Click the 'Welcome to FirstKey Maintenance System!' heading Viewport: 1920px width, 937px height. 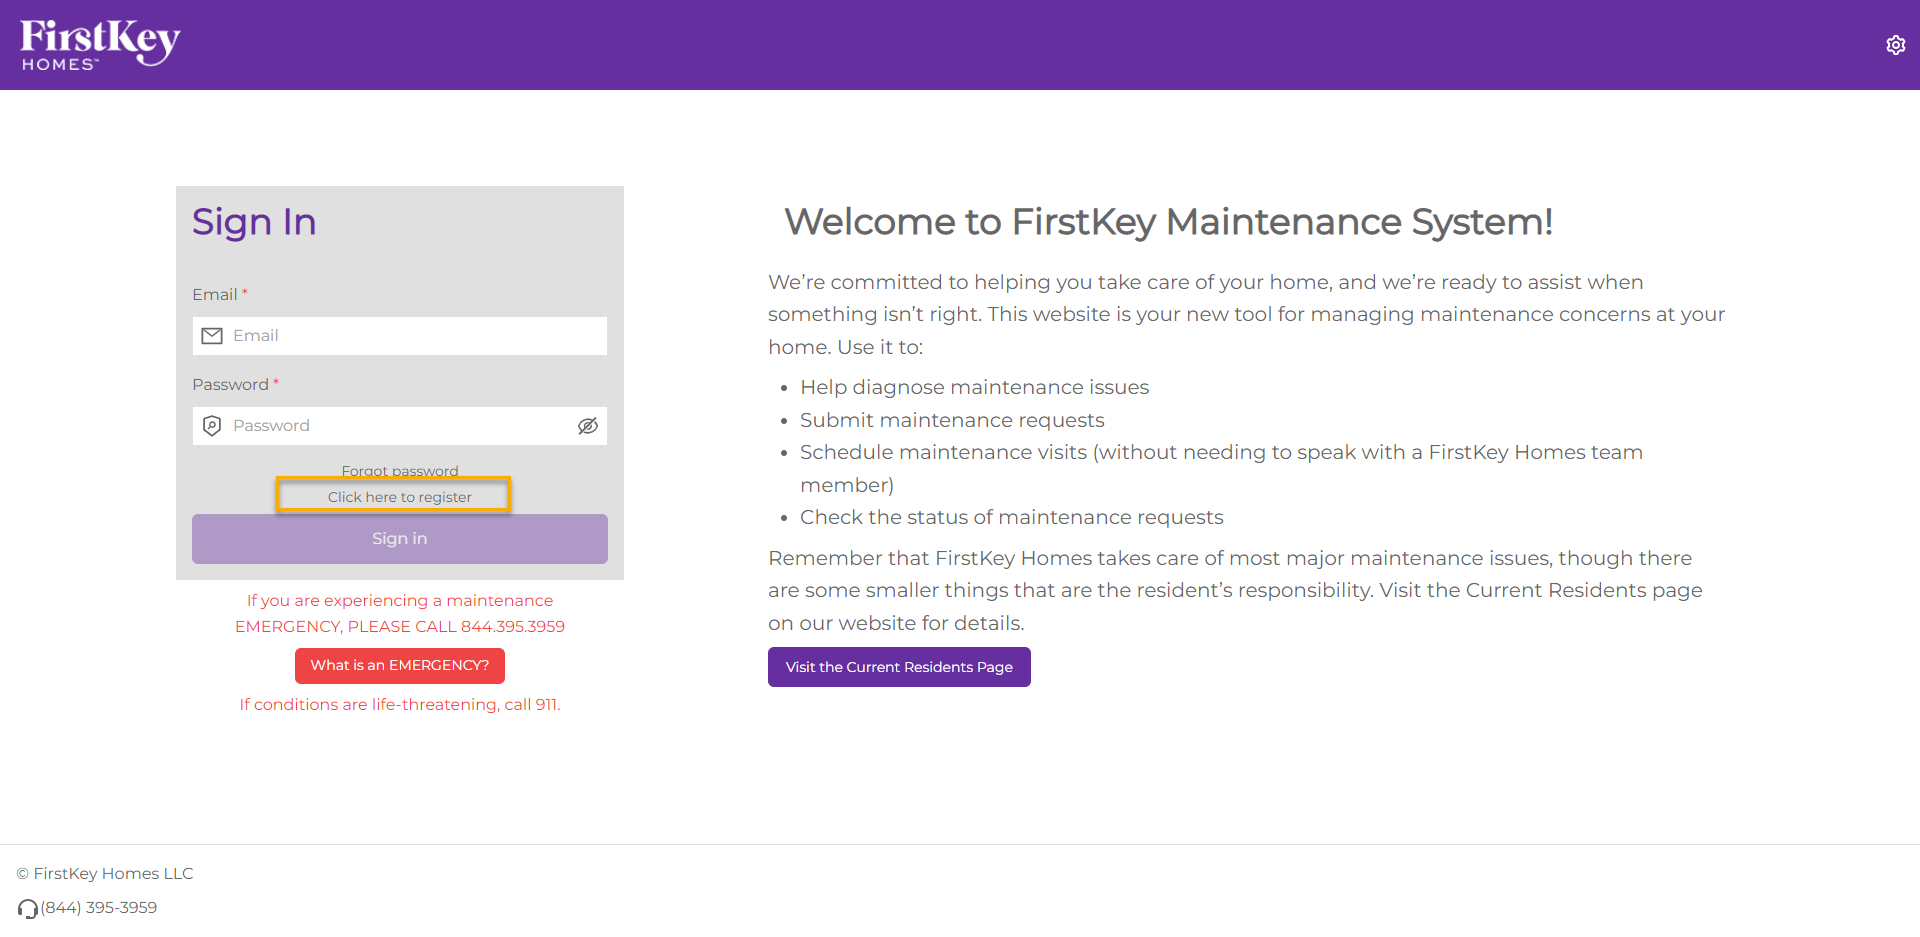1168,222
